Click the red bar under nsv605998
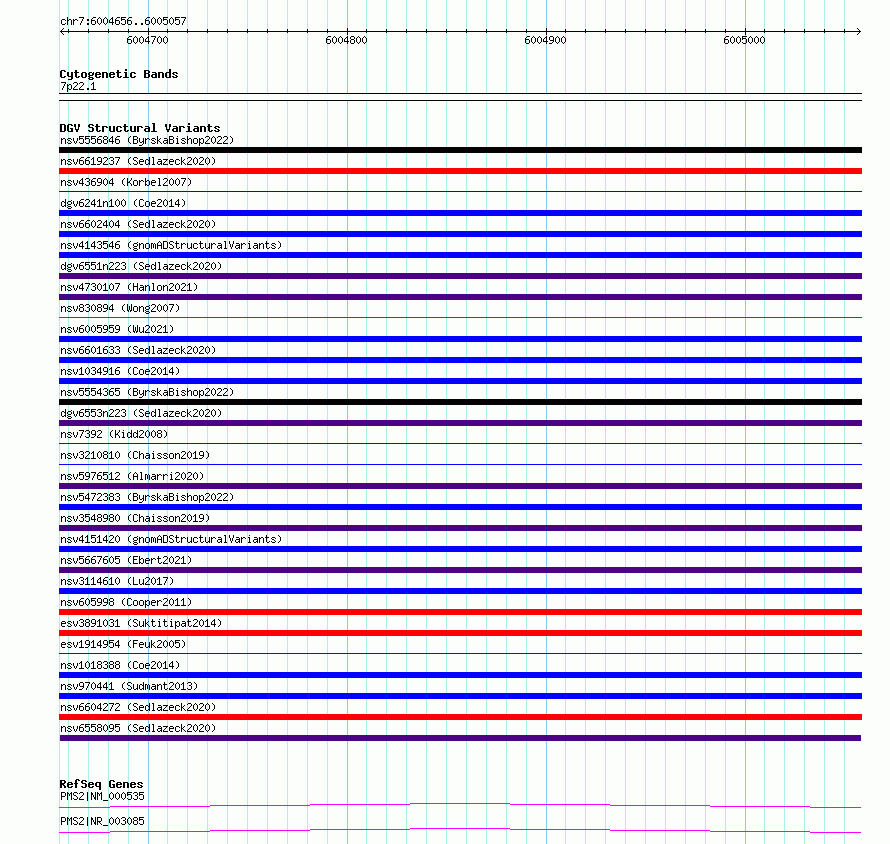The height and width of the screenshot is (844, 890). click(460, 612)
